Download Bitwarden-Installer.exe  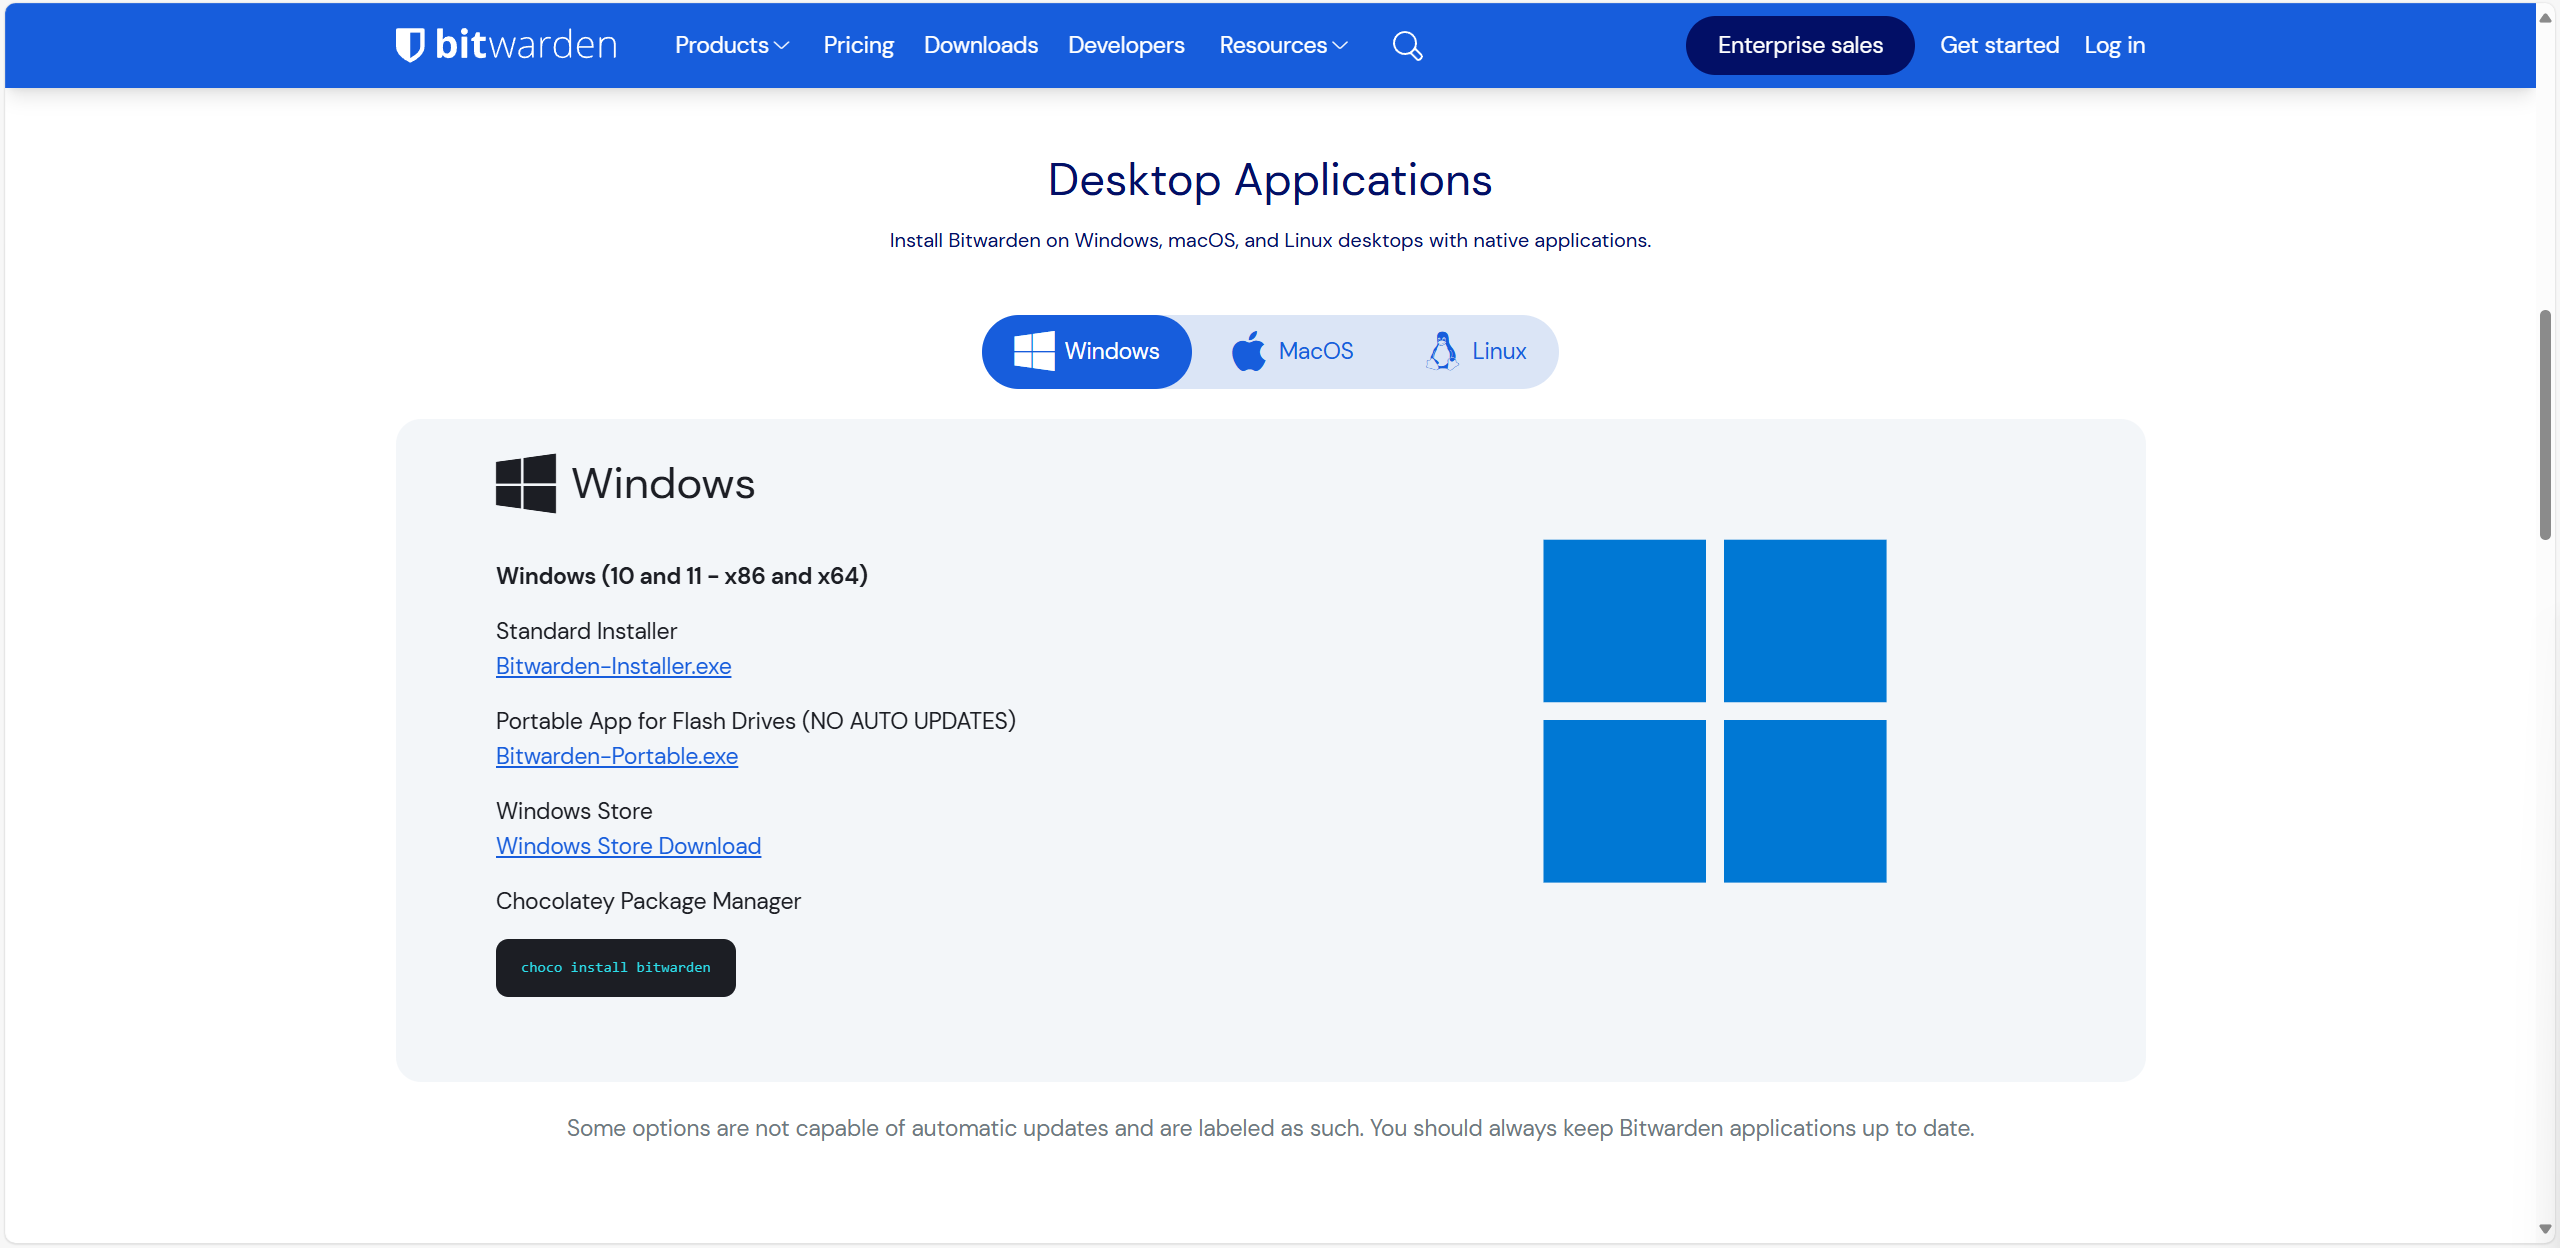(x=613, y=666)
